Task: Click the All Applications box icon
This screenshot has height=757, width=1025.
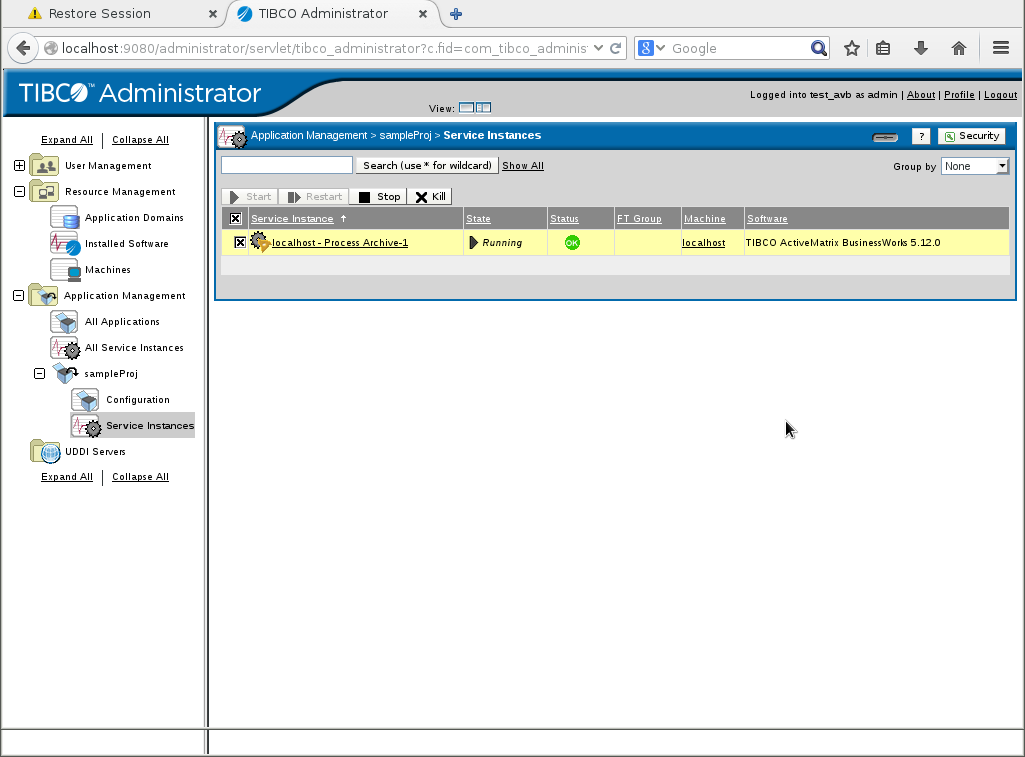Action: 64,321
